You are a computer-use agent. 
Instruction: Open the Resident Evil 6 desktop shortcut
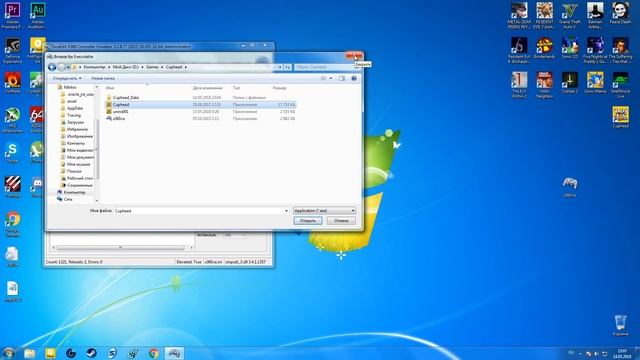[x=519, y=50]
